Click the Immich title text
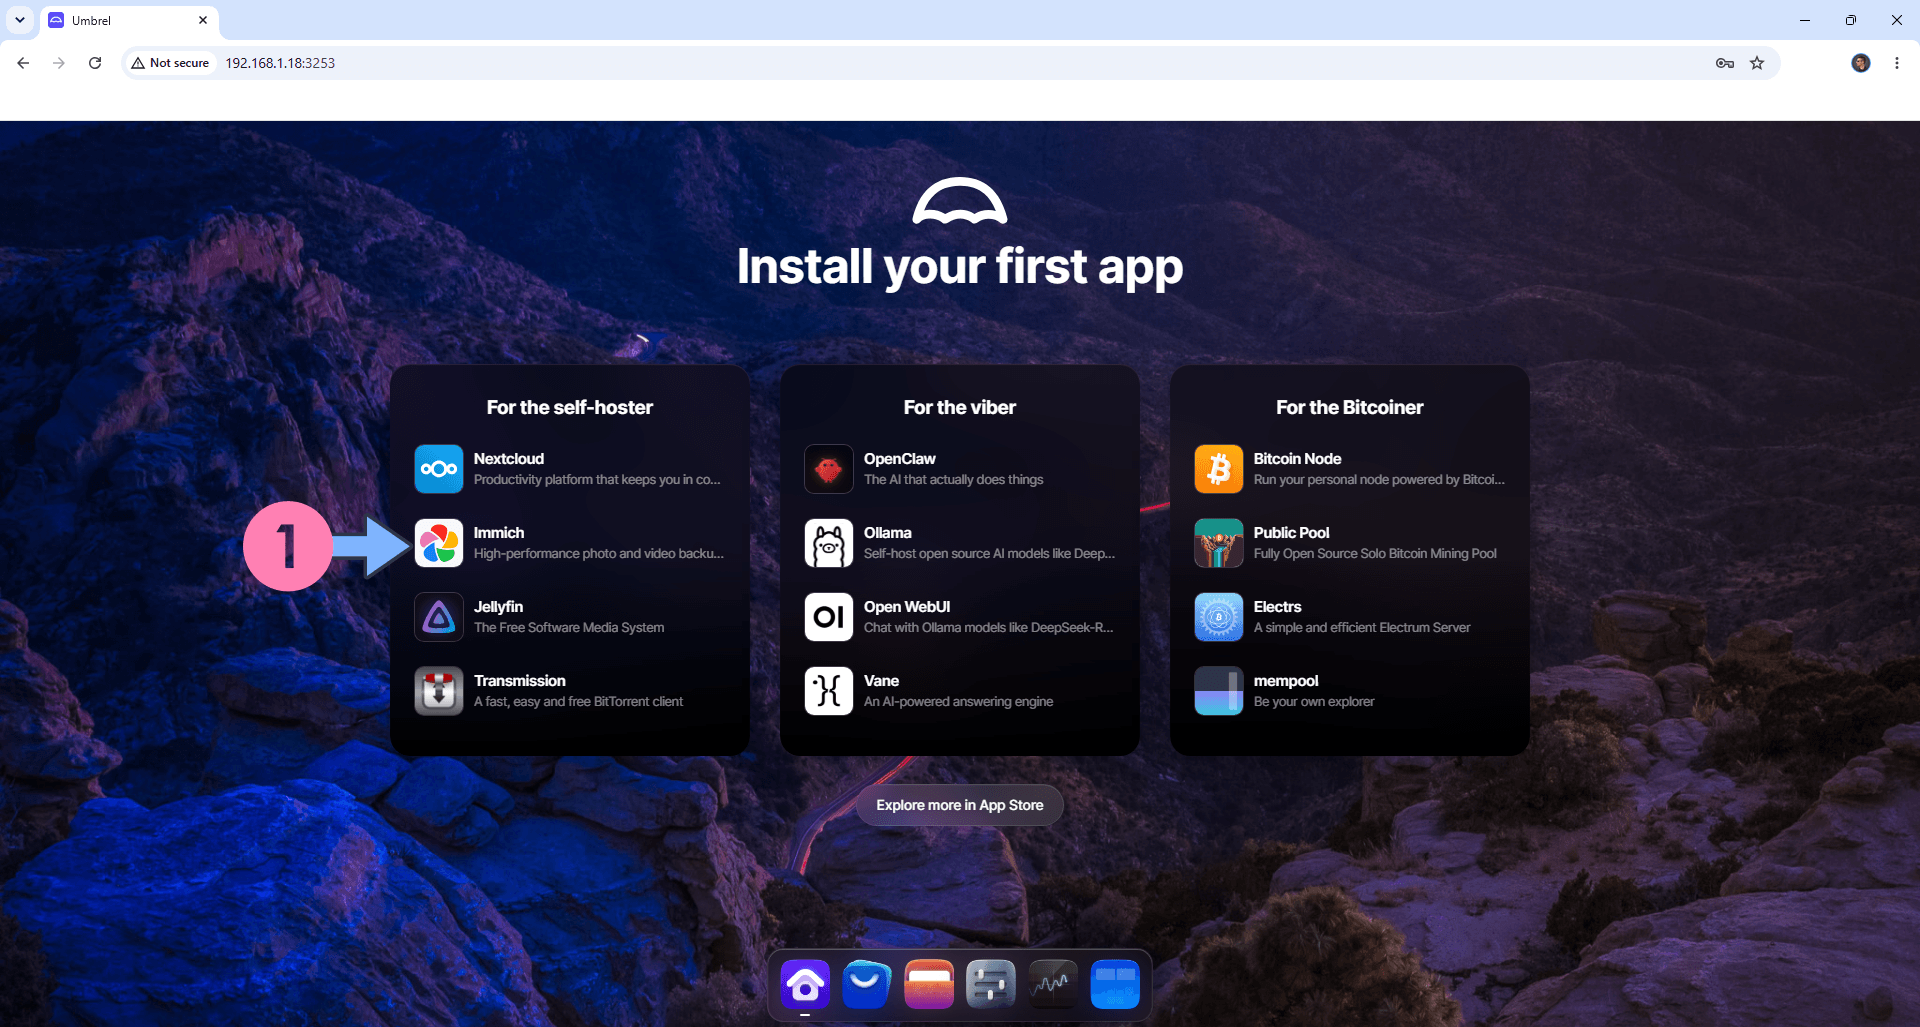 pyautogui.click(x=499, y=533)
